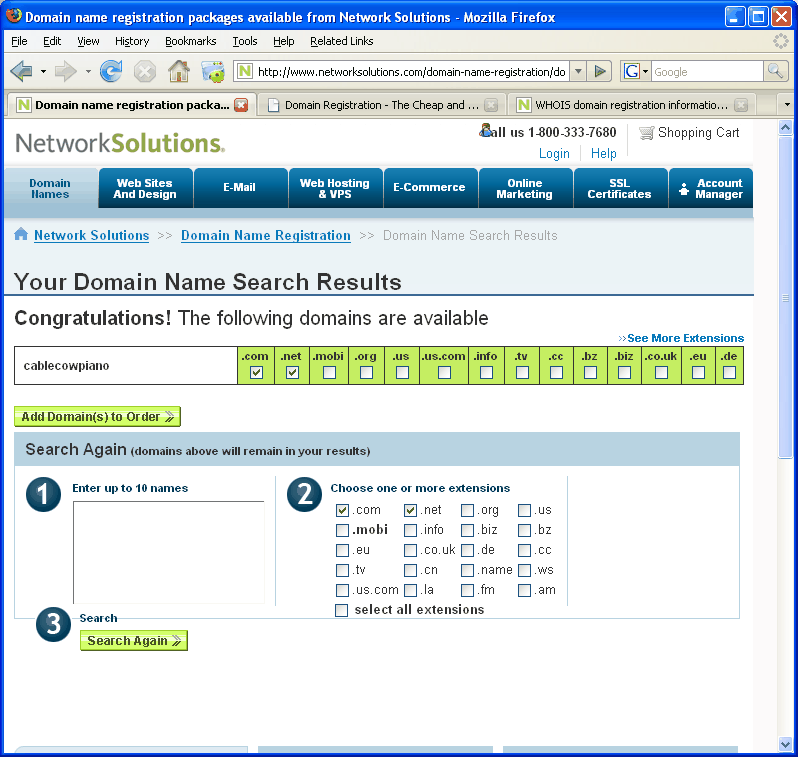Click the Forward navigation arrow
This screenshot has width=798, height=757.
[x=66, y=71]
